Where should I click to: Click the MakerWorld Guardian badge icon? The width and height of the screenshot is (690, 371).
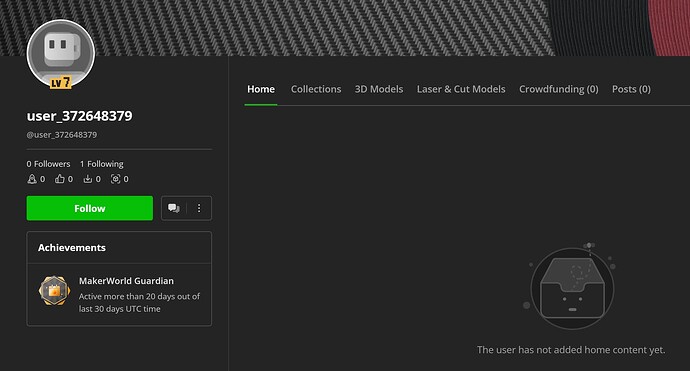point(54,291)
